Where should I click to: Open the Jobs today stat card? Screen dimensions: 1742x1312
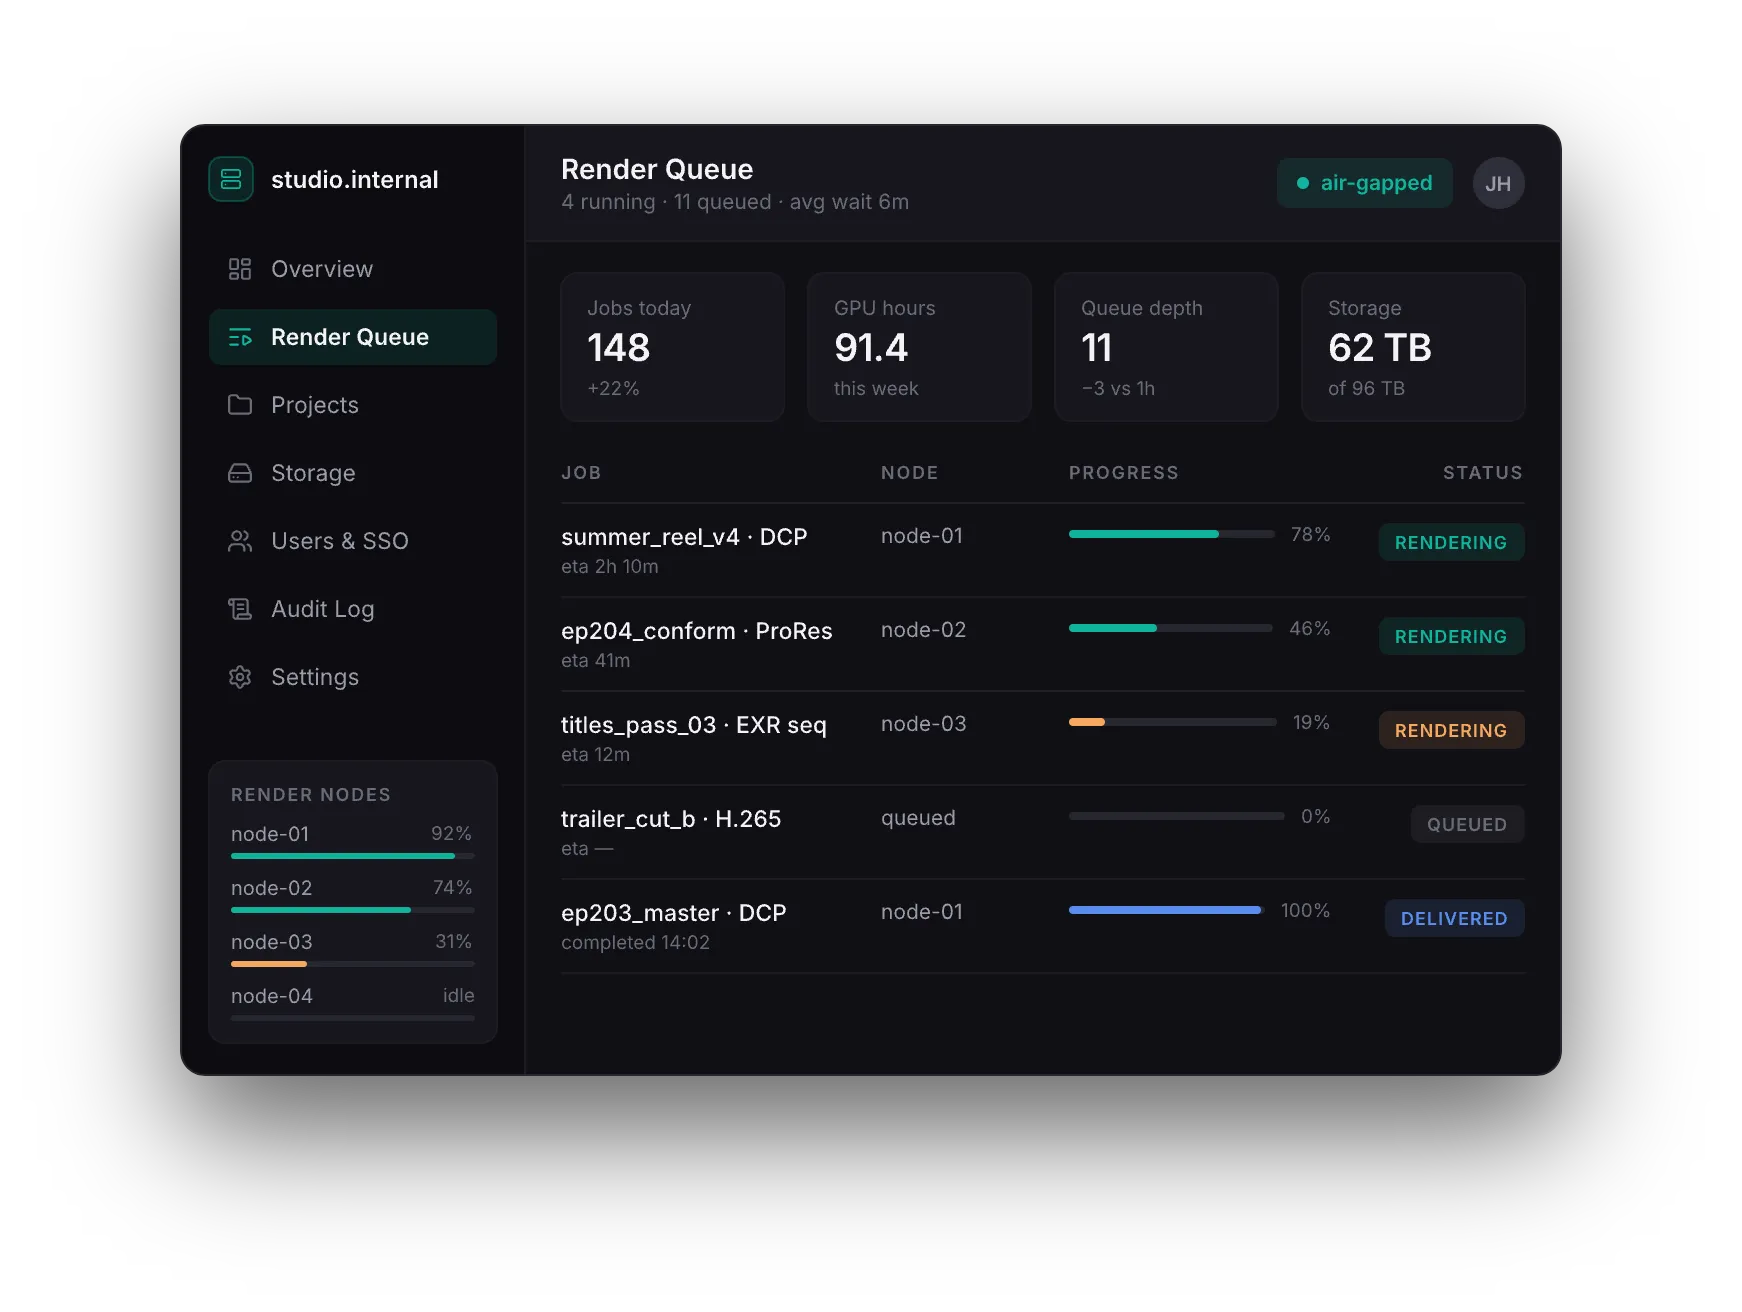(672, 347)
